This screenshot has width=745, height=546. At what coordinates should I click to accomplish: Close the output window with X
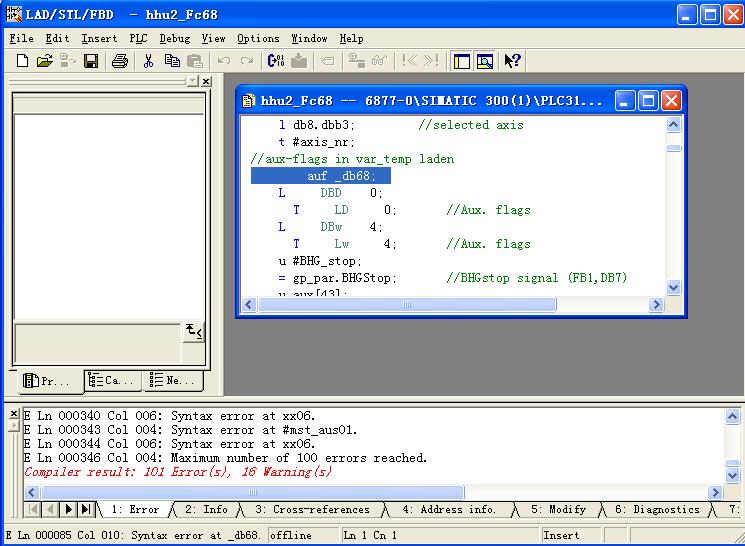point(14,413)
